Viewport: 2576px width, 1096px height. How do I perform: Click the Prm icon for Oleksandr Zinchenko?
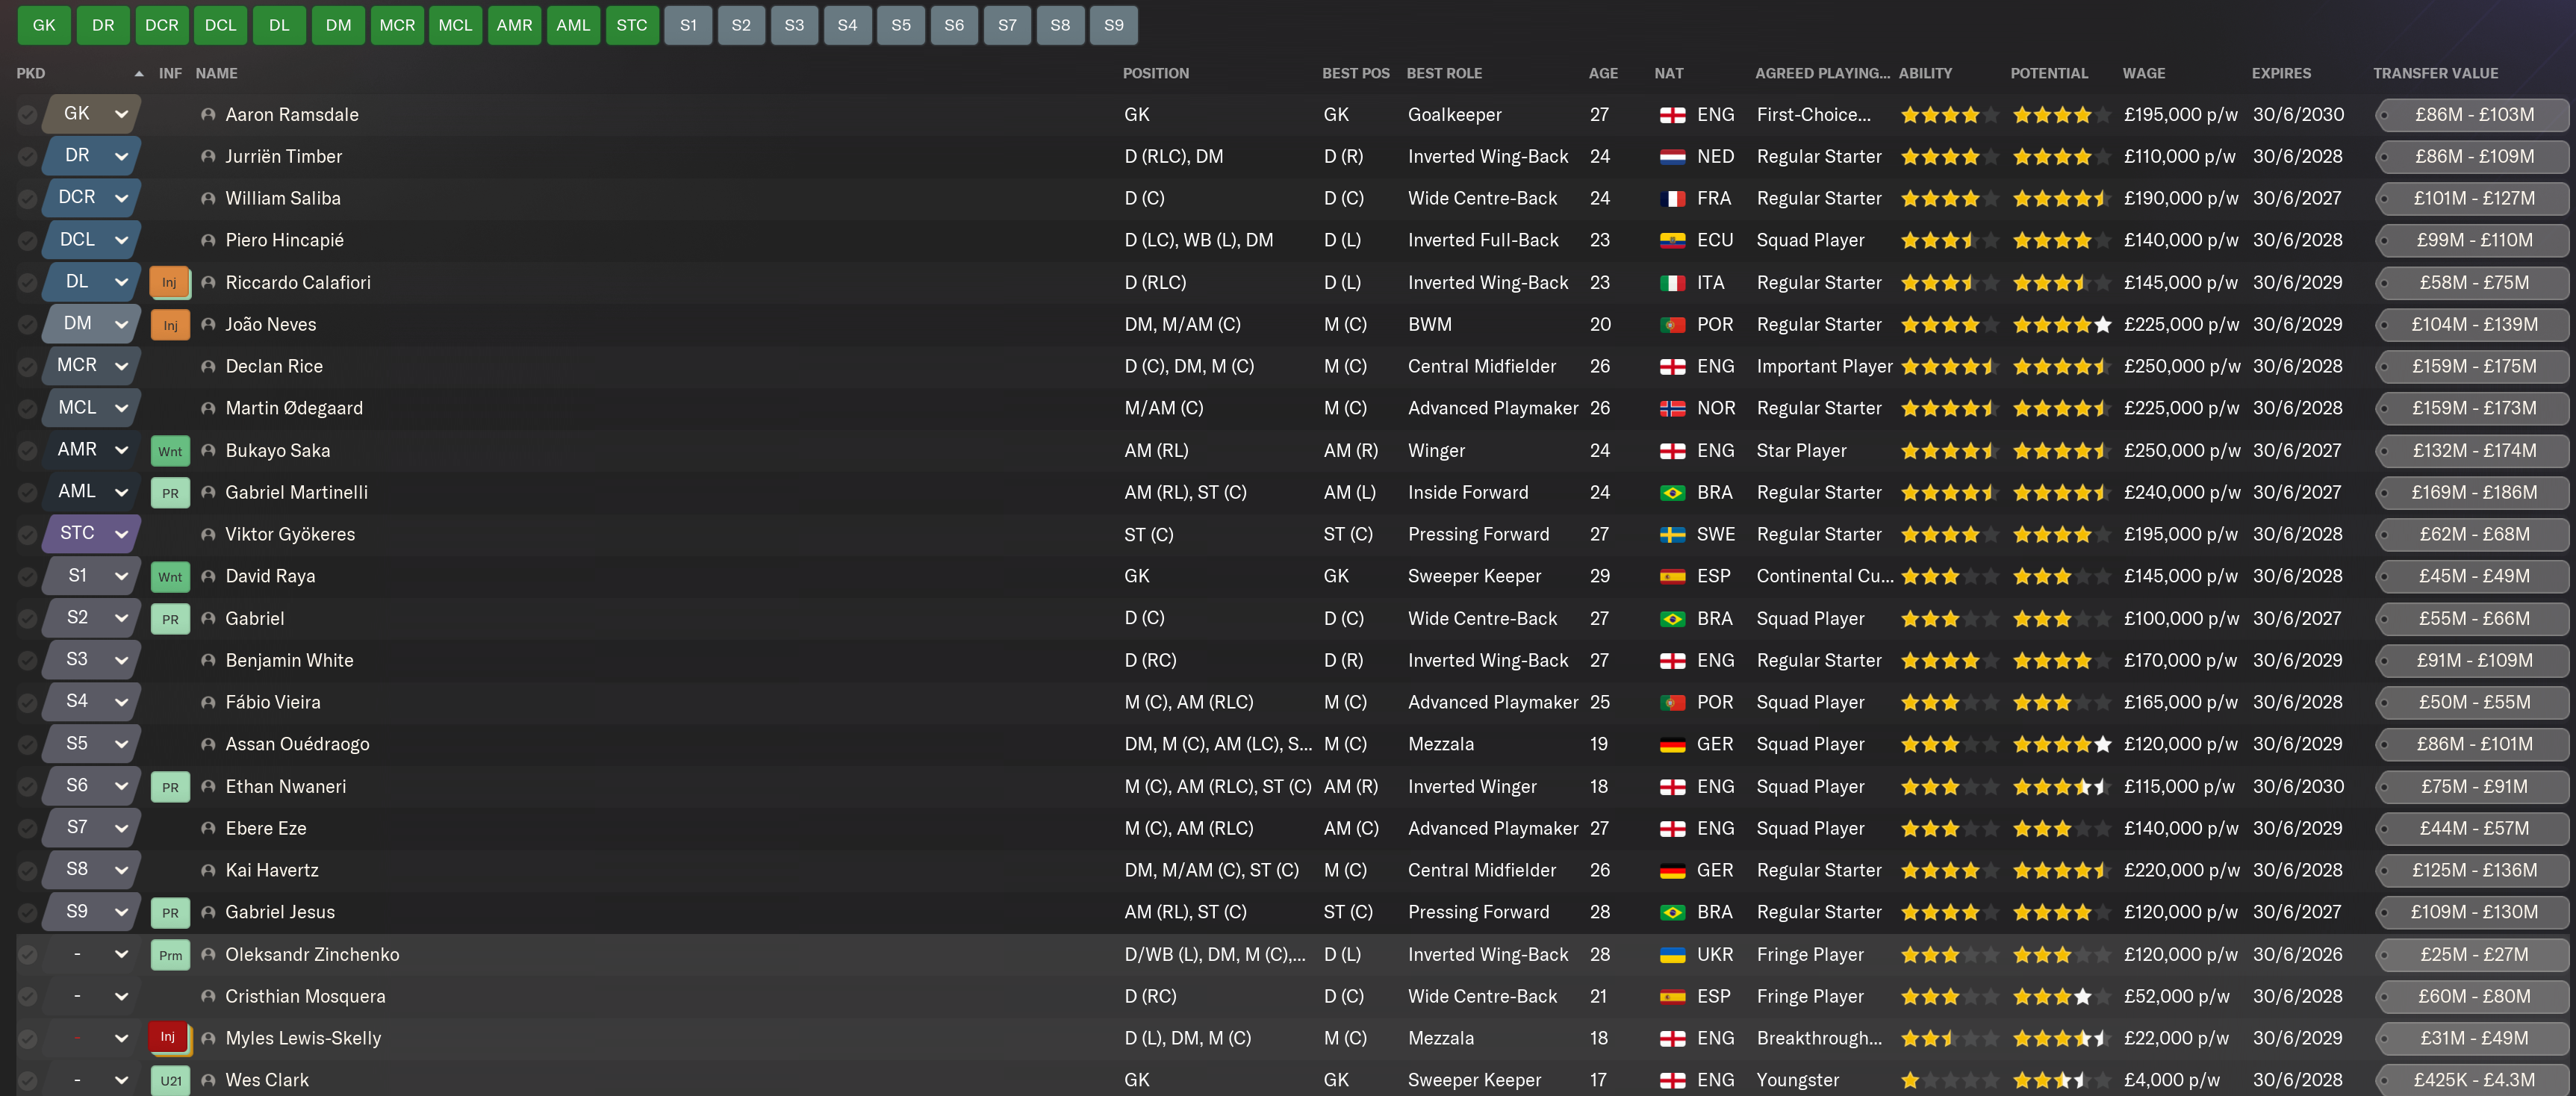(x=170, y=955)
